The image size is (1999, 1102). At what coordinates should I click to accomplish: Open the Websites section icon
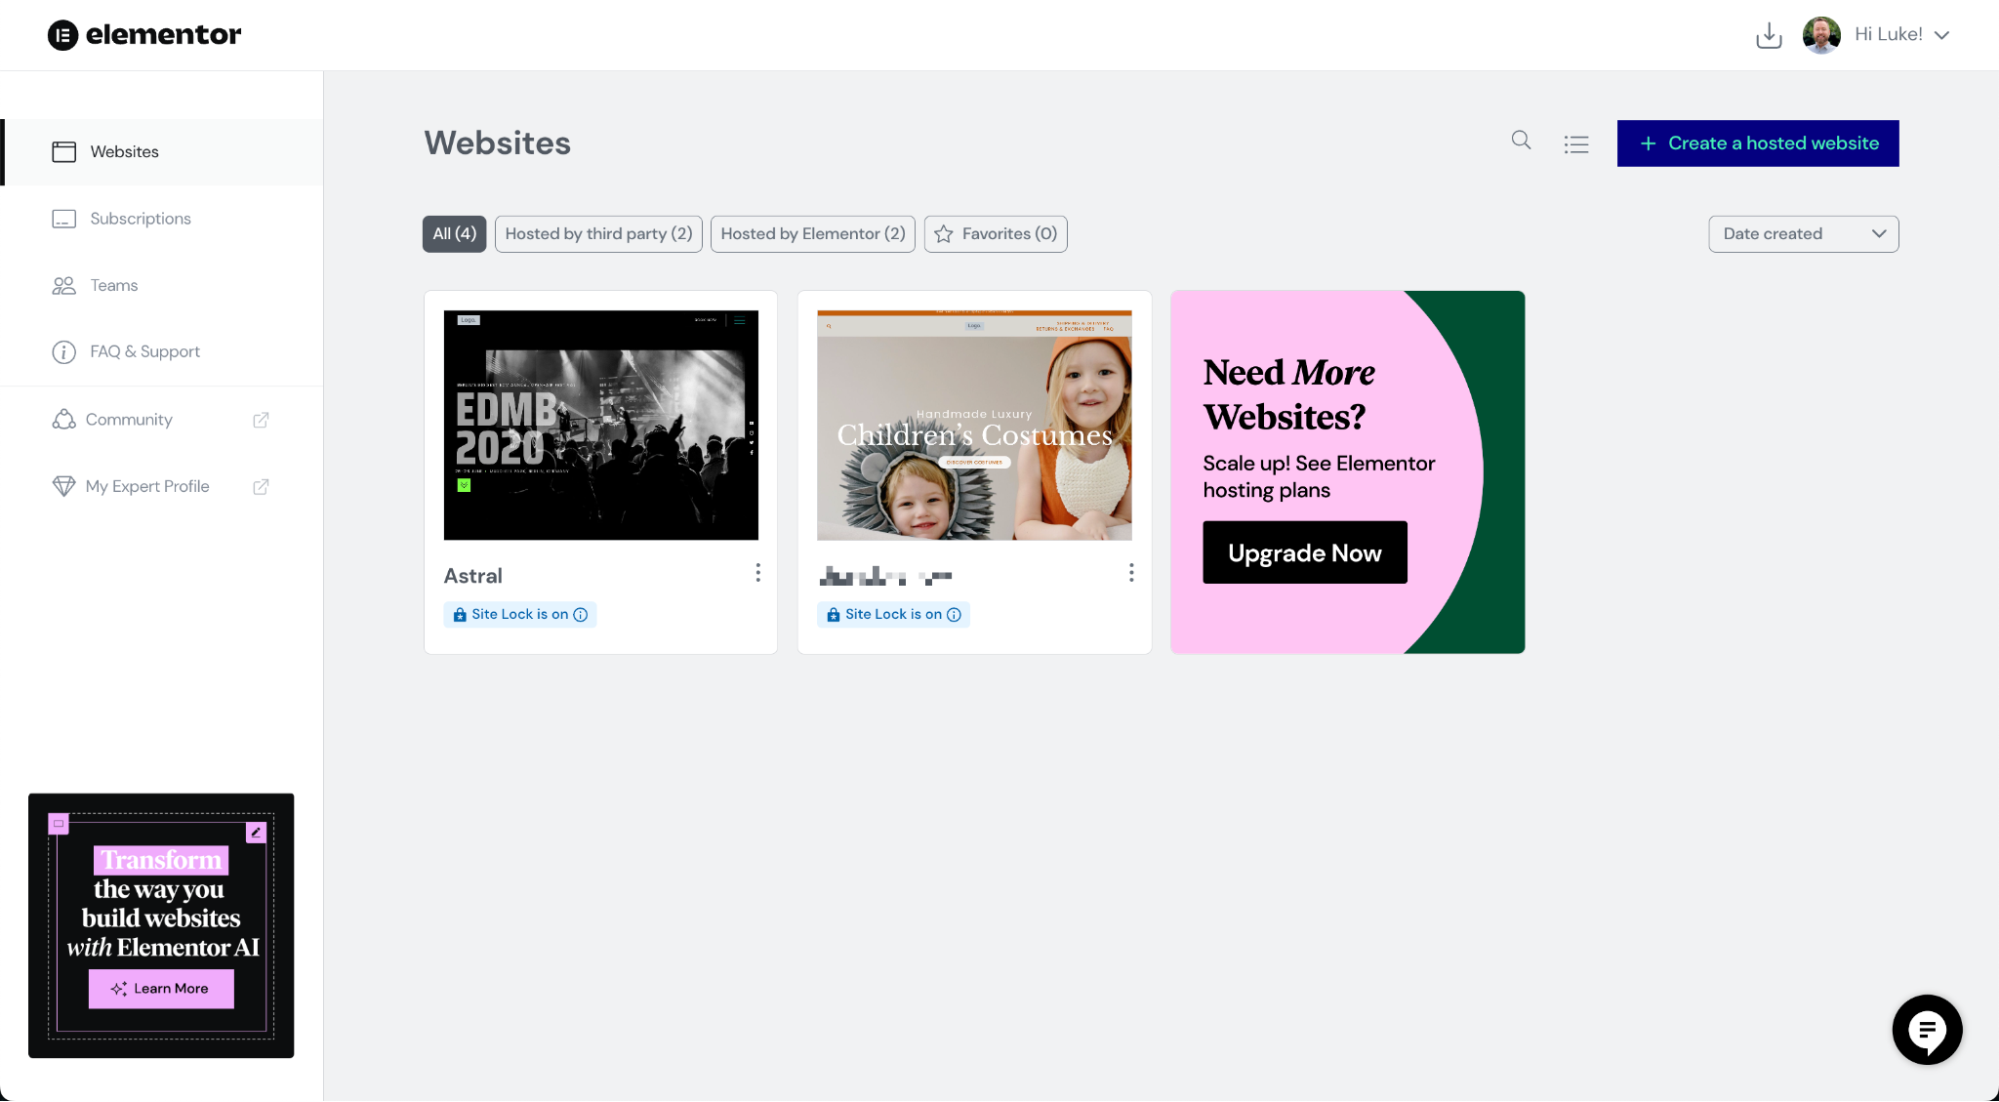click(x=62, y=151)
